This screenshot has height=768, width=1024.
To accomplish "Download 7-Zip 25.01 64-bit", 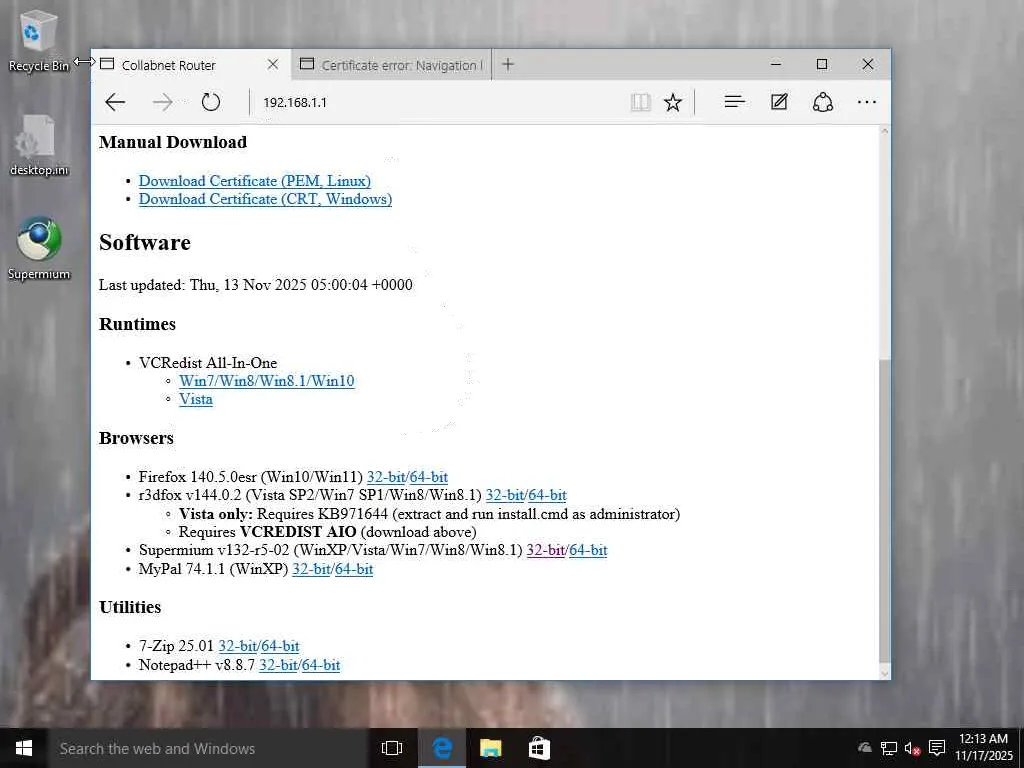I will [280, 646].
